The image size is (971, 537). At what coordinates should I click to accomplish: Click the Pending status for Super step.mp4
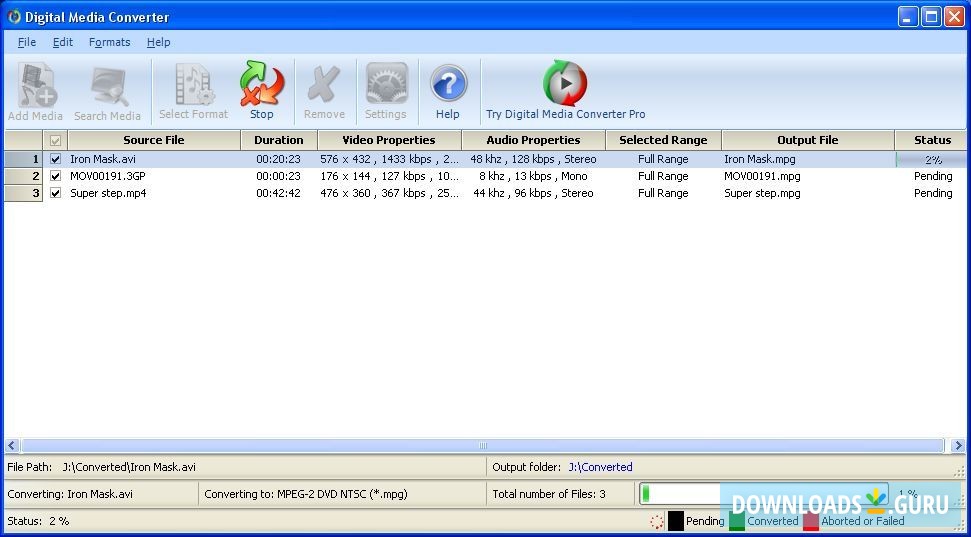tap(933, 193)
